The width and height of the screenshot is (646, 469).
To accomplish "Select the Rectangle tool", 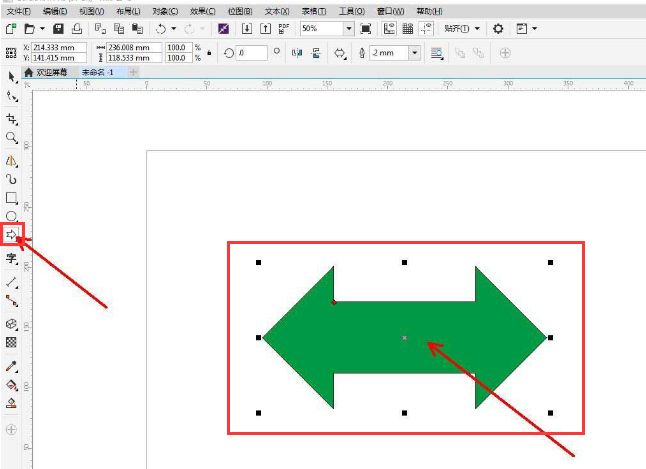I will click(11, 197).
